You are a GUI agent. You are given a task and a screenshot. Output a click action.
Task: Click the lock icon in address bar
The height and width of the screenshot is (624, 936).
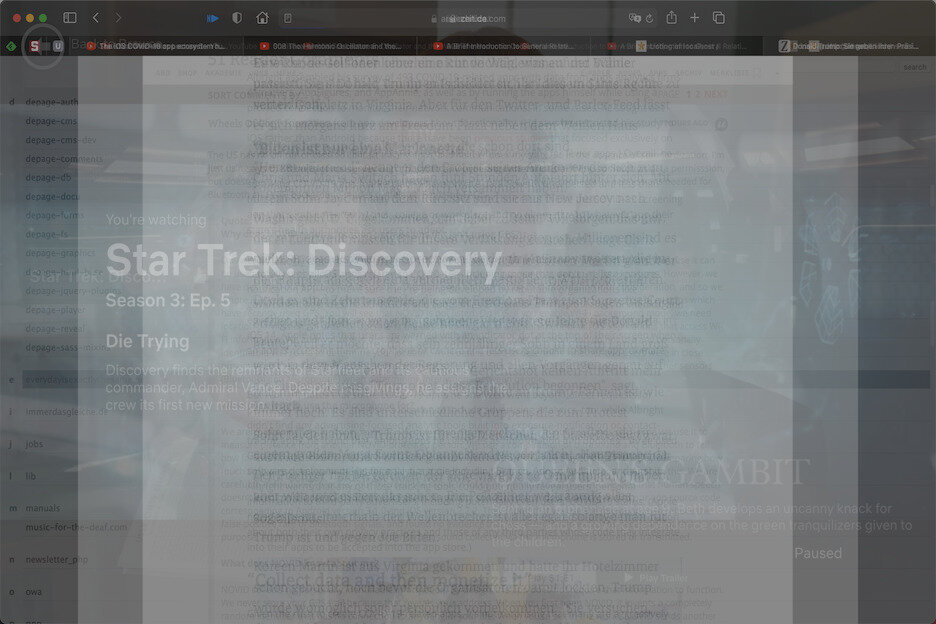434,19
